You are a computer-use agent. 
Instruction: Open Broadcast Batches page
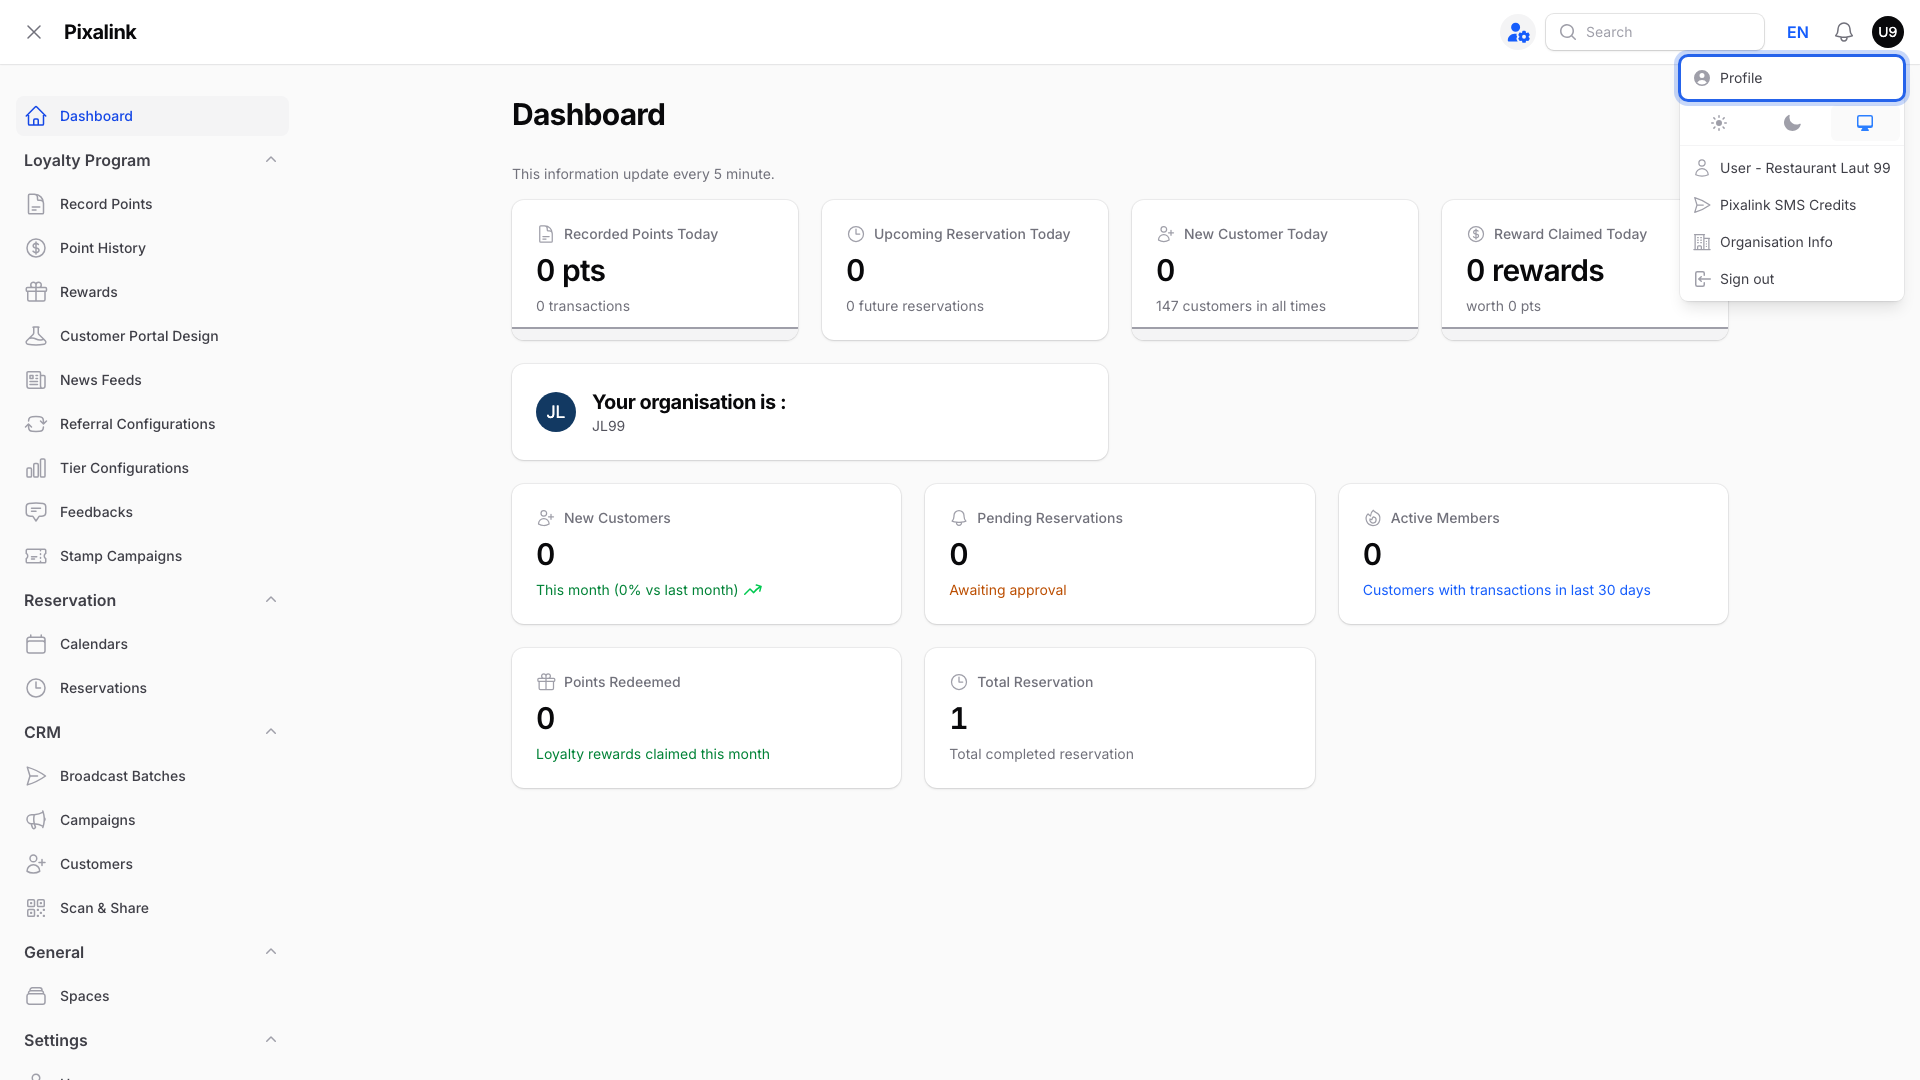click(x=152, y=776)
